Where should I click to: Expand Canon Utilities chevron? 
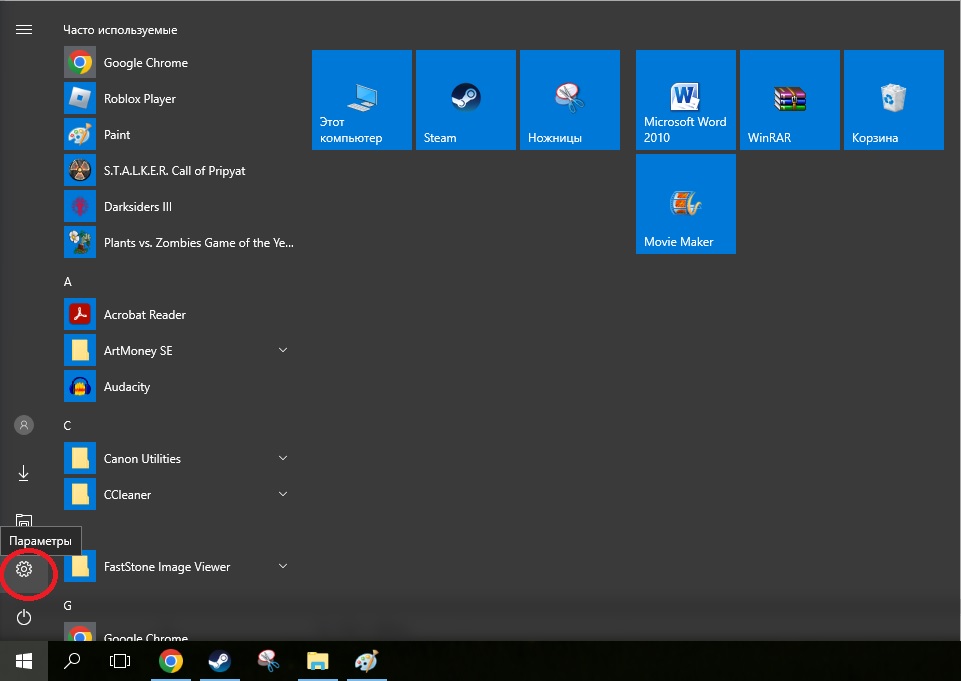coord(283,458)
